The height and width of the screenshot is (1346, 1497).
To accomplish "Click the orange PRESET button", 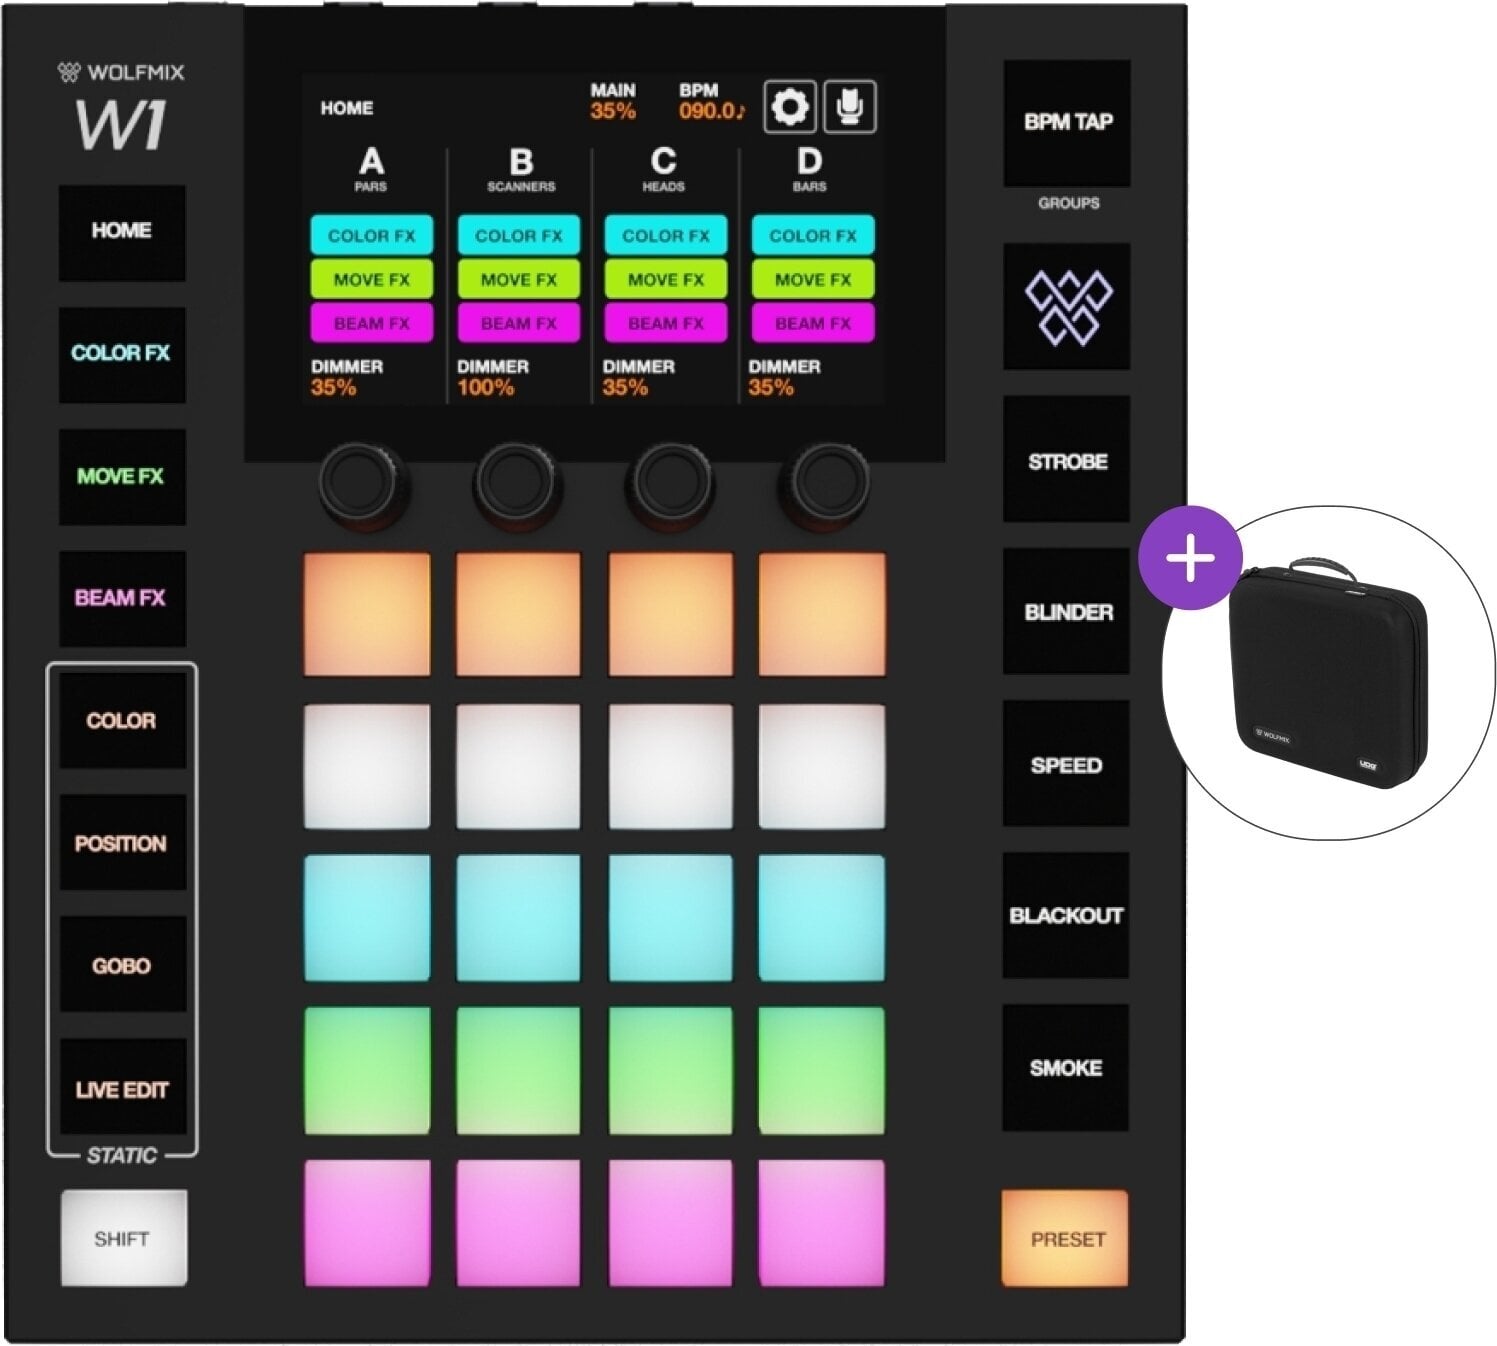I will coord(1066,1238).
